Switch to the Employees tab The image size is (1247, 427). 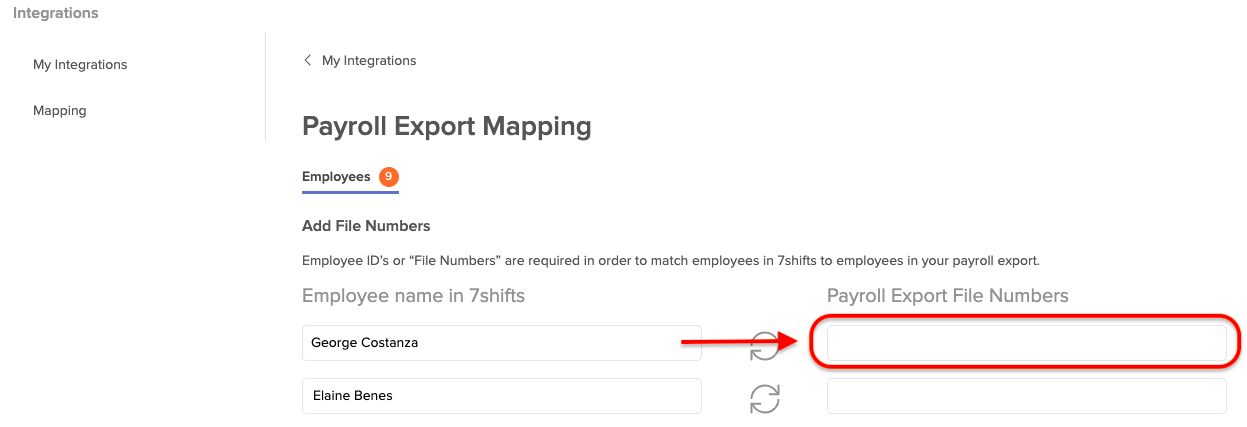click(x=336, y=177)
